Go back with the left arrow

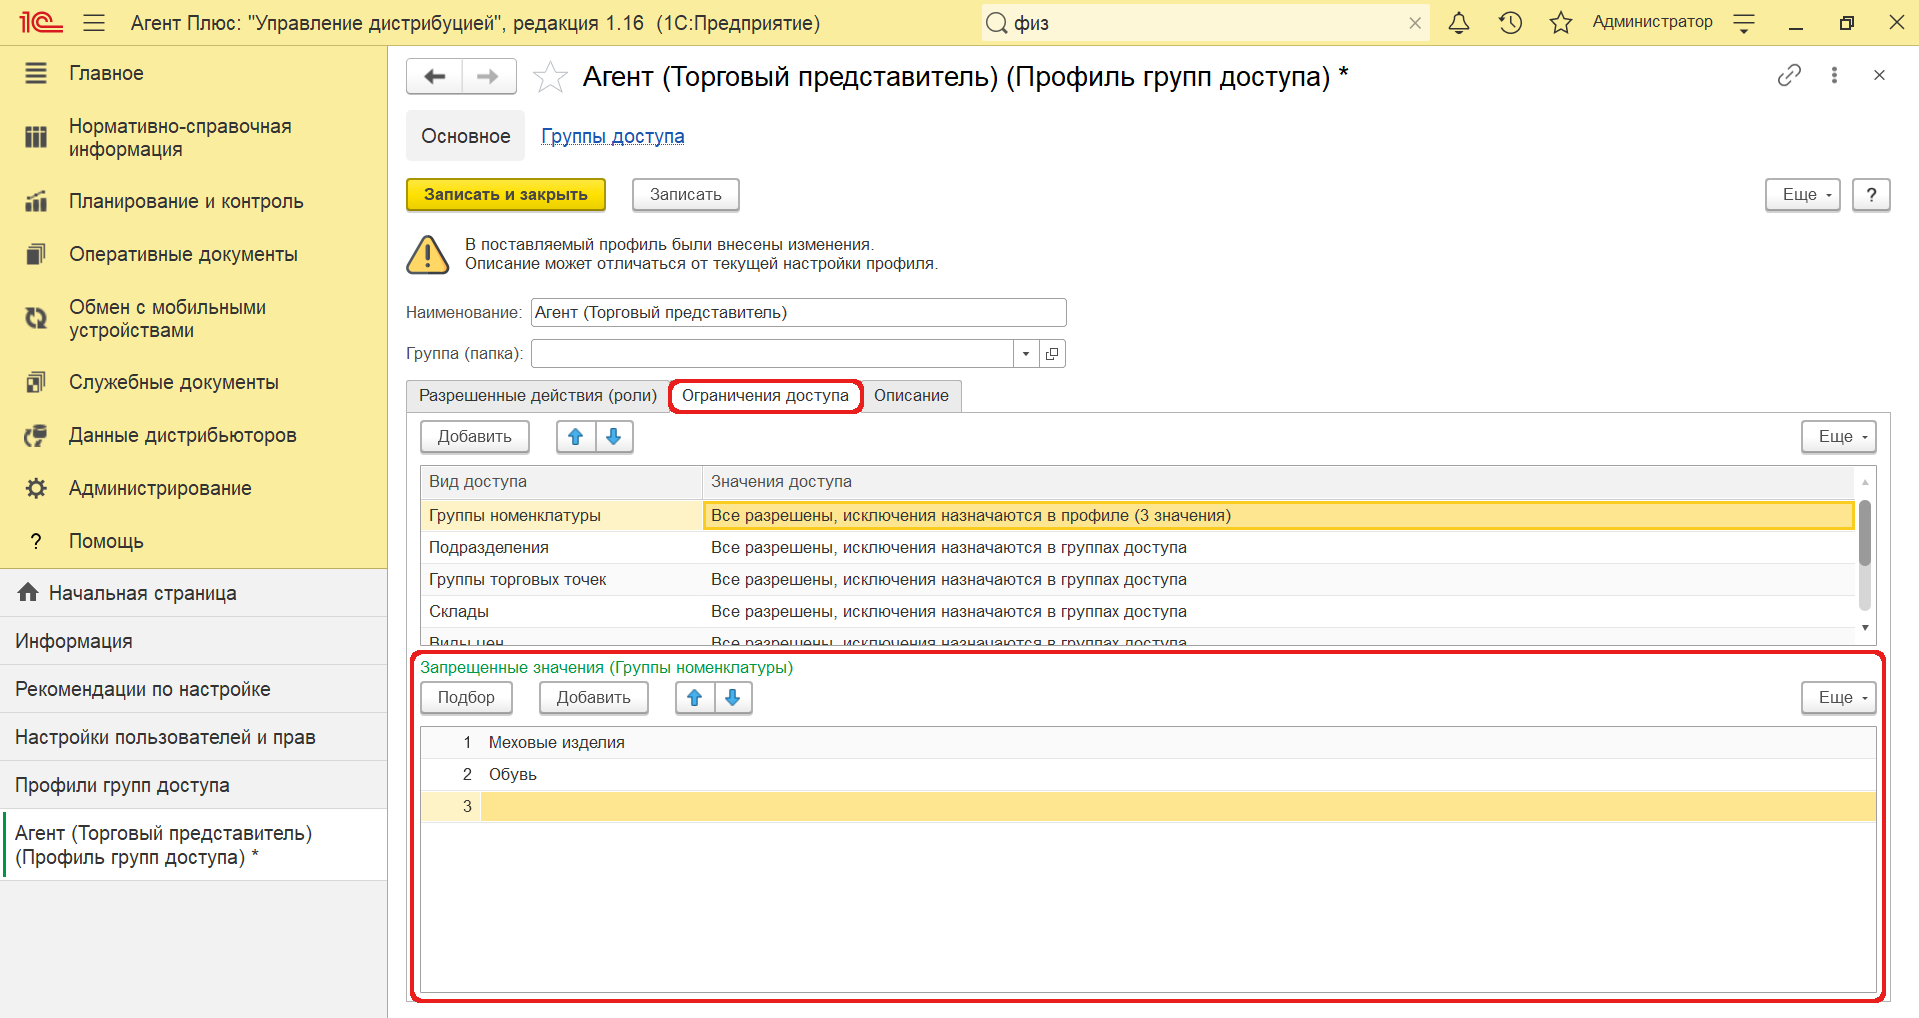435,76
